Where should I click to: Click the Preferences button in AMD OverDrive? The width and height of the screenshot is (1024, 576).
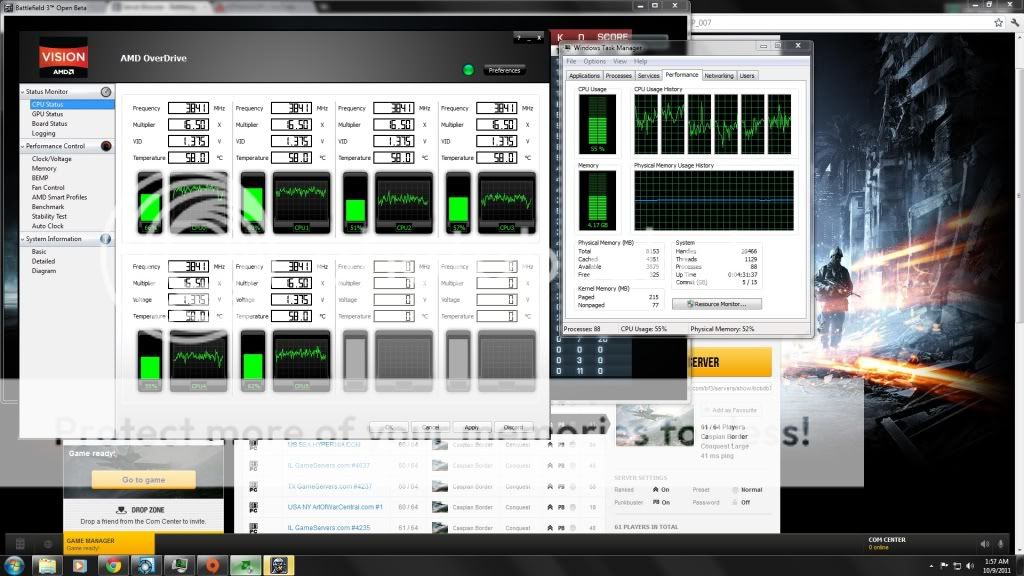point(504,70)
